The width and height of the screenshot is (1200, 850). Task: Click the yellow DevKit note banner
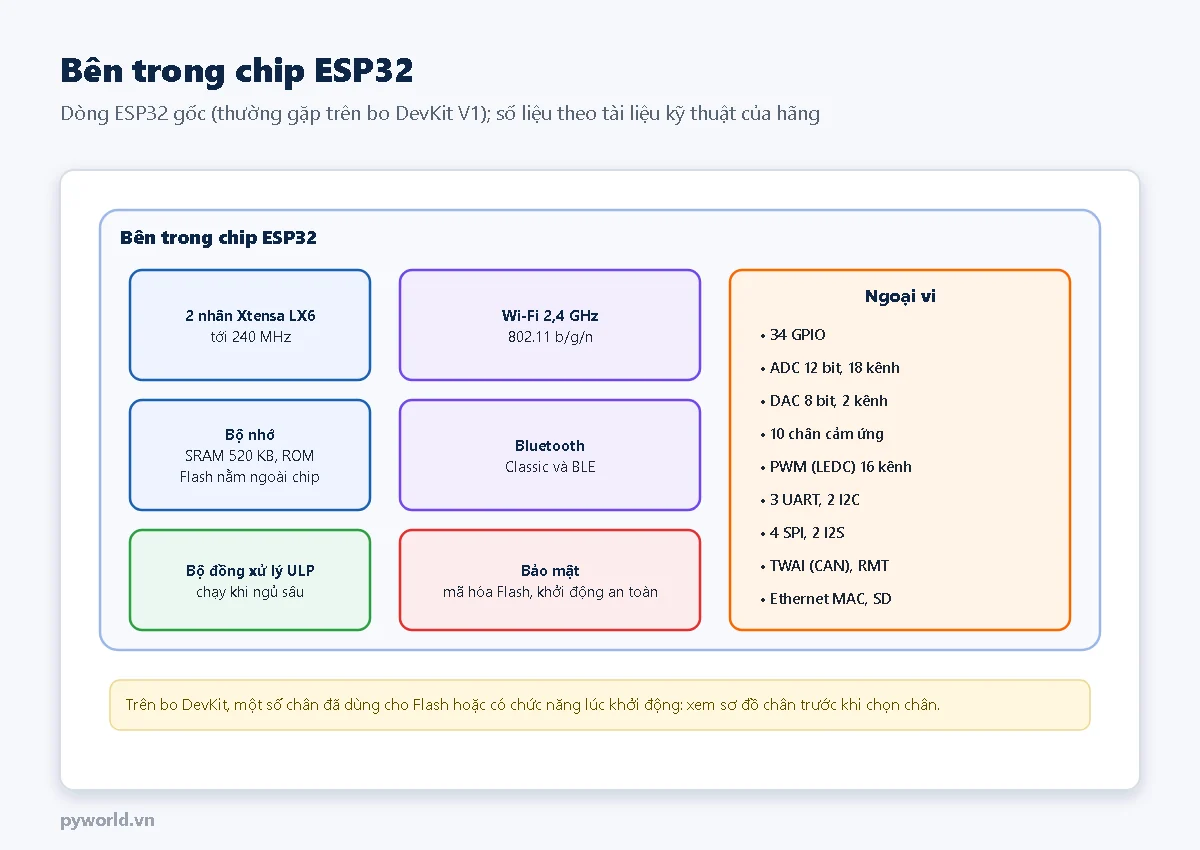click(x=600, y=705)
